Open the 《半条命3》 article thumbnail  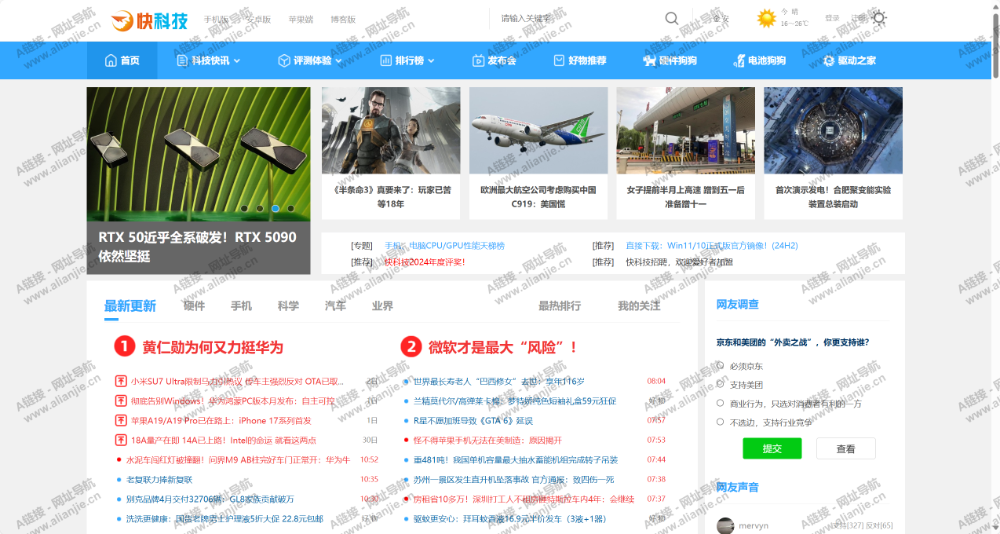[391, 130]
